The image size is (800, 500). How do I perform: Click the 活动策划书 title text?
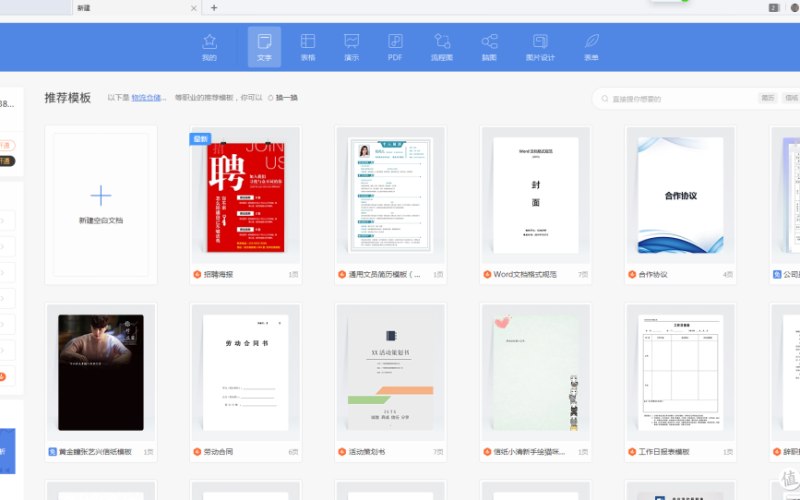click(367, 452)
